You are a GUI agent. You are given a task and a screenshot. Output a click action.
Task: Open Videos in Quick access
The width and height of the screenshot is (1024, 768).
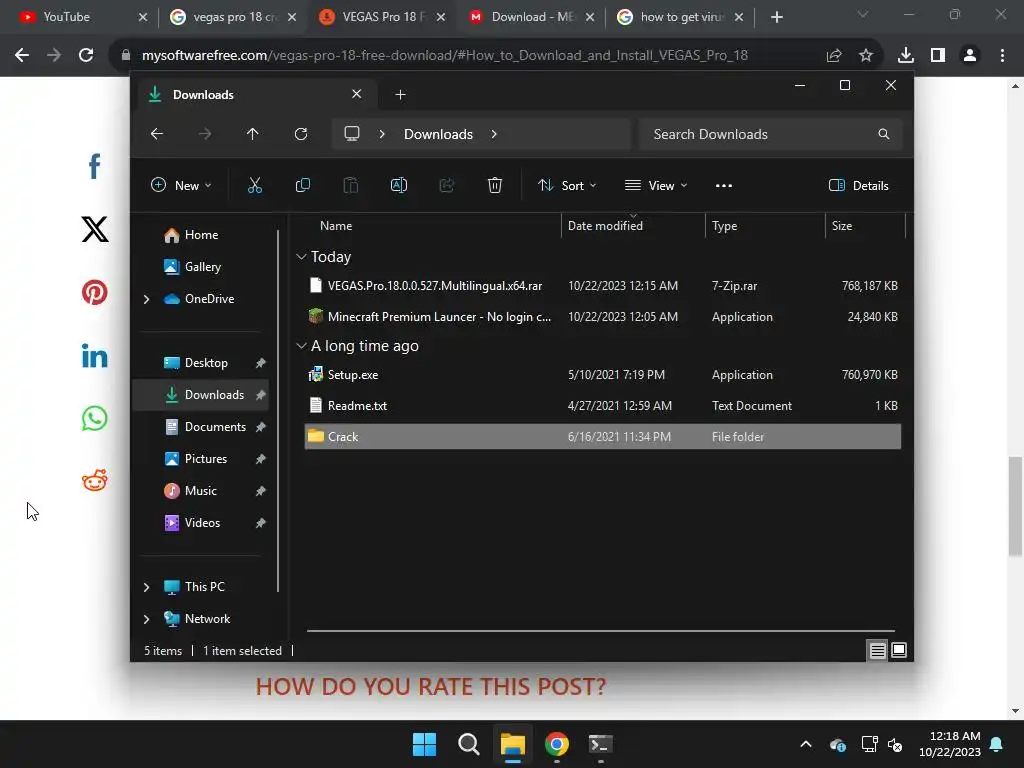click(202, 522)
